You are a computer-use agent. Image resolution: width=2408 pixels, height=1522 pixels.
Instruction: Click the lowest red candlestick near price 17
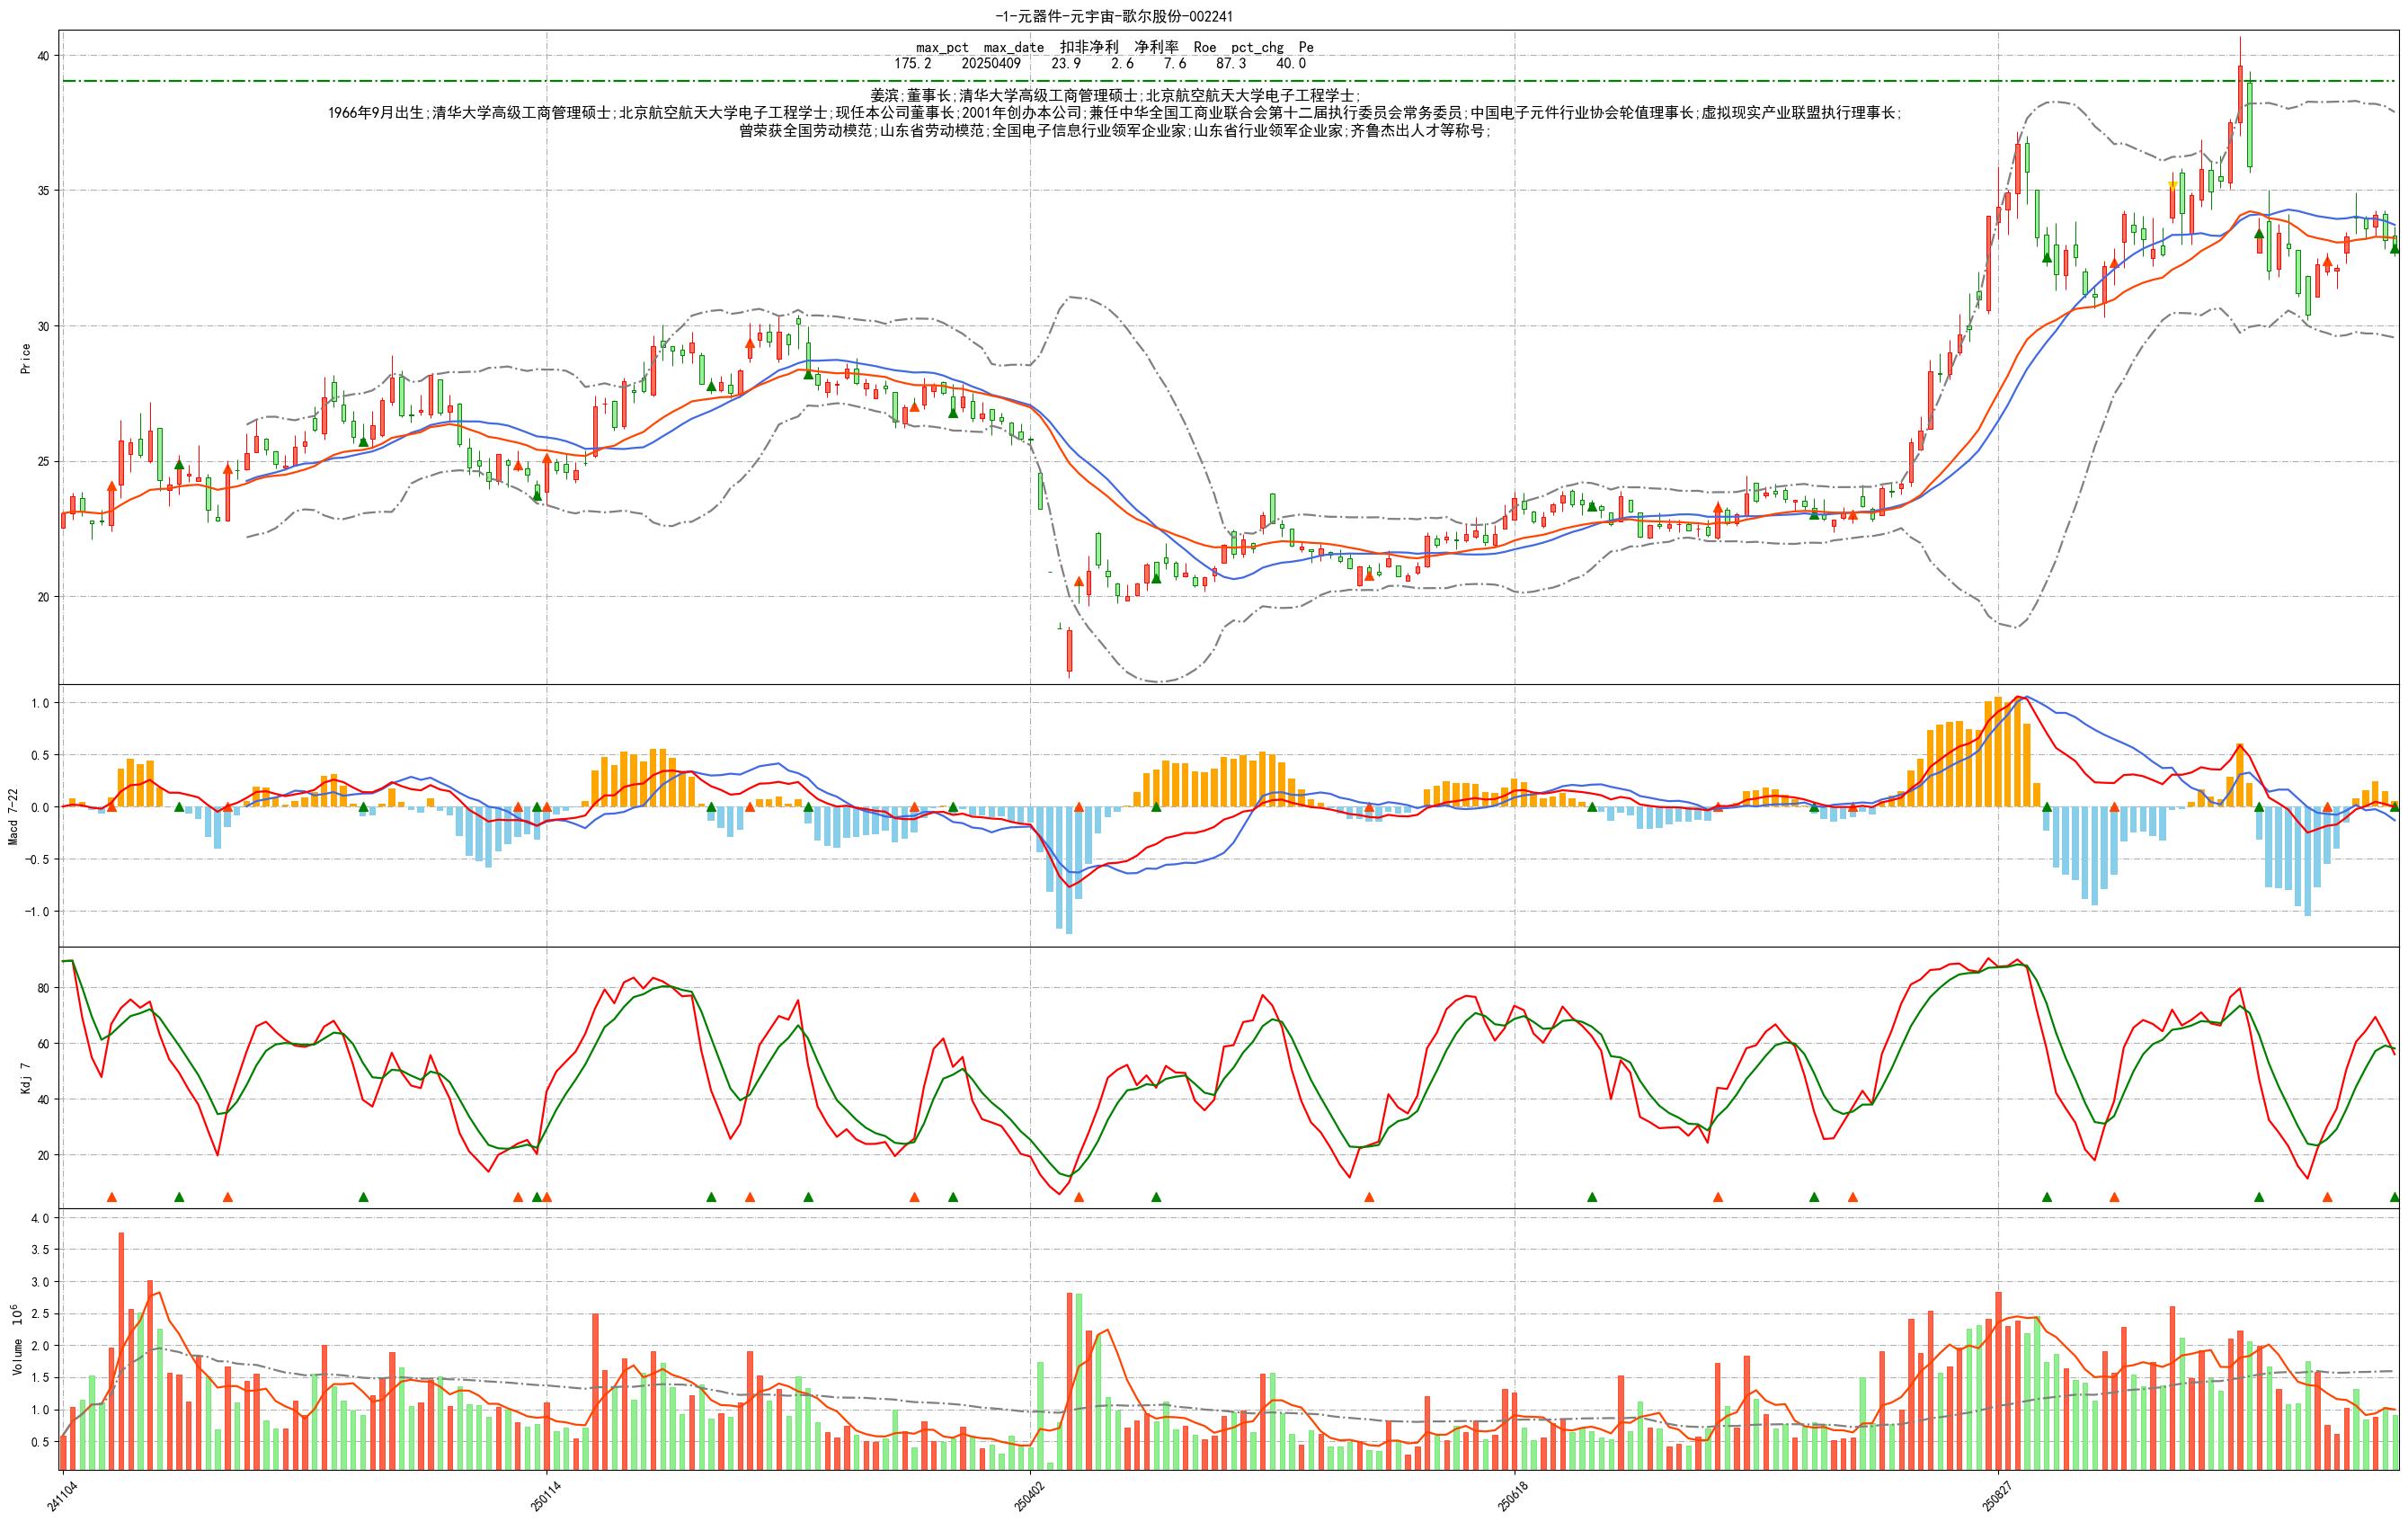[1069, 650]
